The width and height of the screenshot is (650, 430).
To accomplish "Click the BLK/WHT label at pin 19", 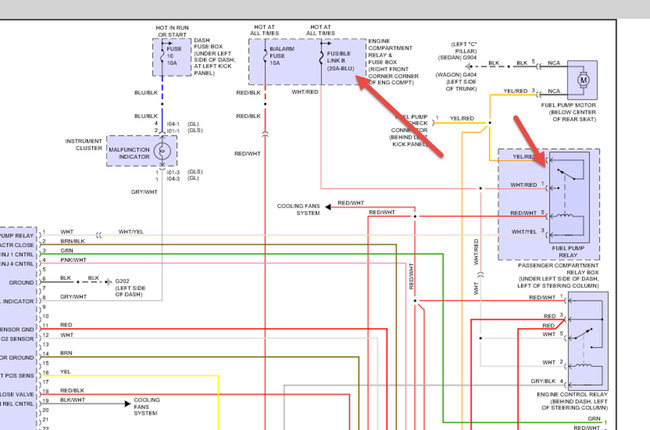I will [73, 400].
